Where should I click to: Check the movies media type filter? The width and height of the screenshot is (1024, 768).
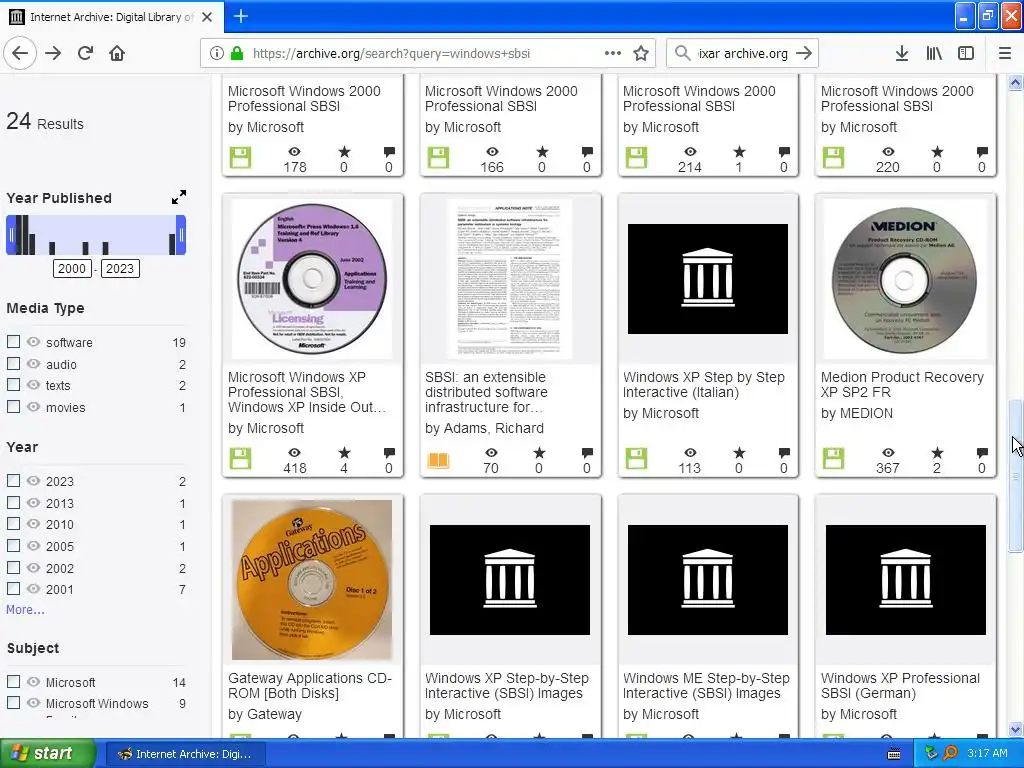pyautogui.click(x=13, y=406)
